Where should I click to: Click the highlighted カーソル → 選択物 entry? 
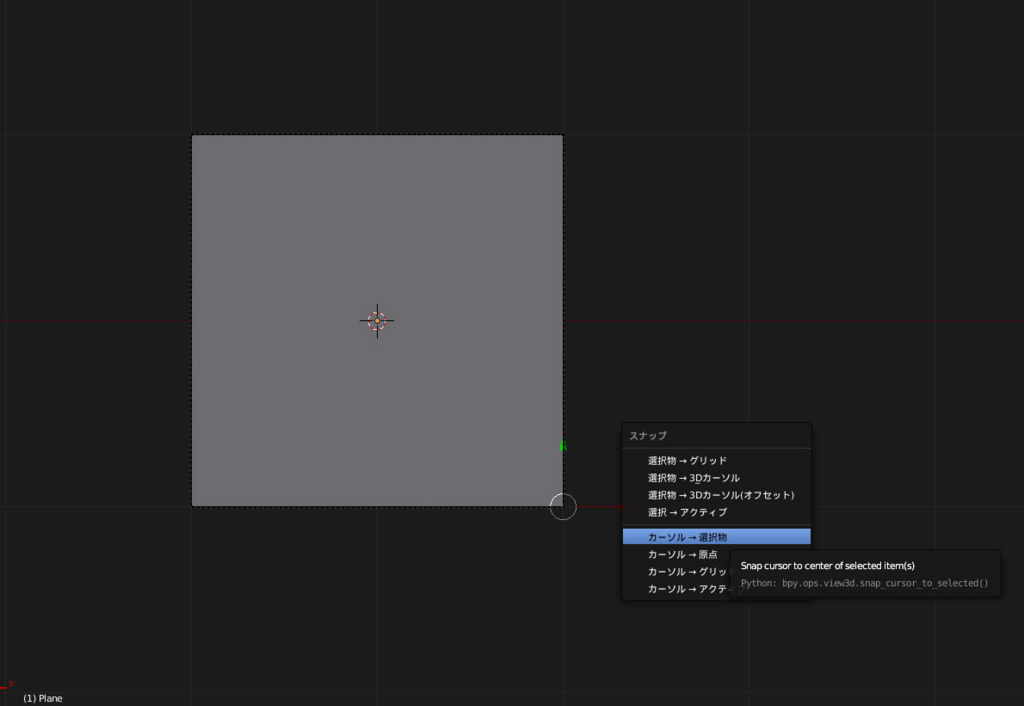(716, 537)
